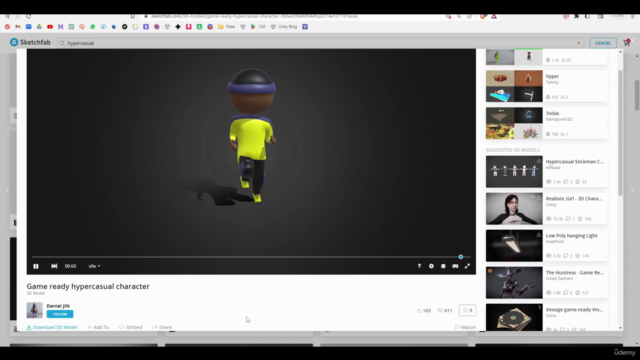Open the hyper collection card
Viewport: 640px width, 360px height.
547,86
